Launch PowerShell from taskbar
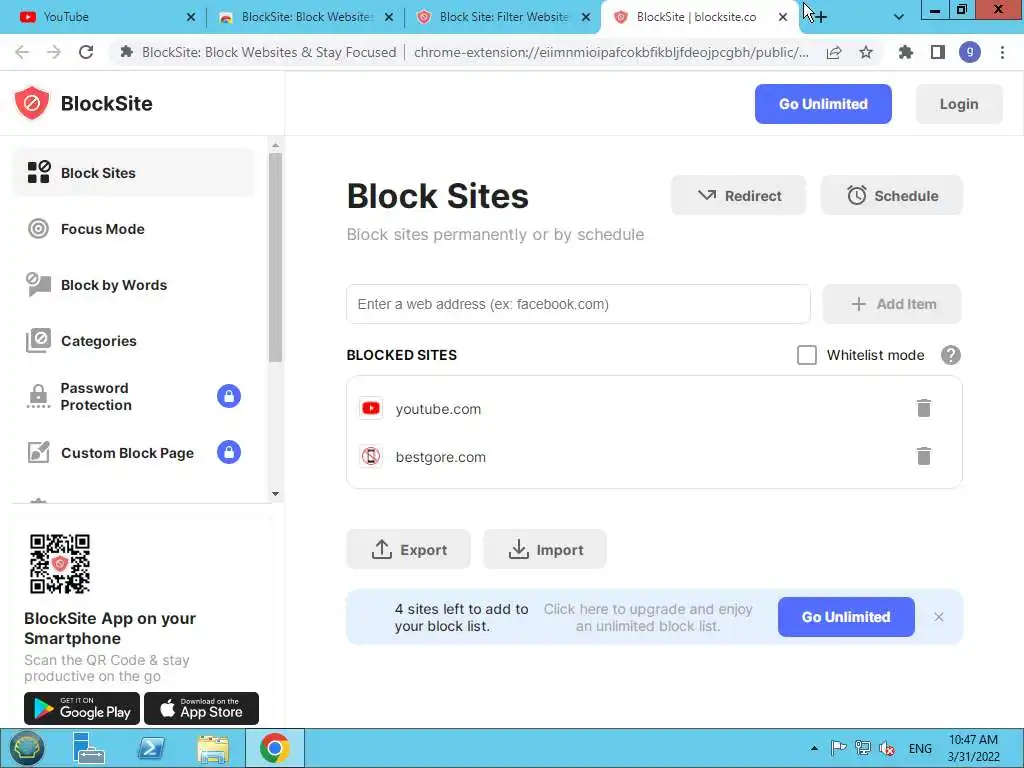Image resolution: width=1024 pixels, height=768 pixels. [x=151, y=748]
